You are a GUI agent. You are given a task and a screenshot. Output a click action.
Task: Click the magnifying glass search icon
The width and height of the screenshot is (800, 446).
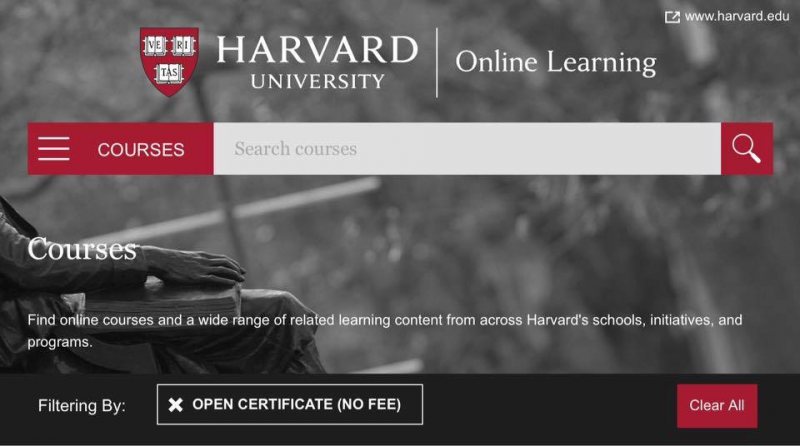click(x=746, y=148)
